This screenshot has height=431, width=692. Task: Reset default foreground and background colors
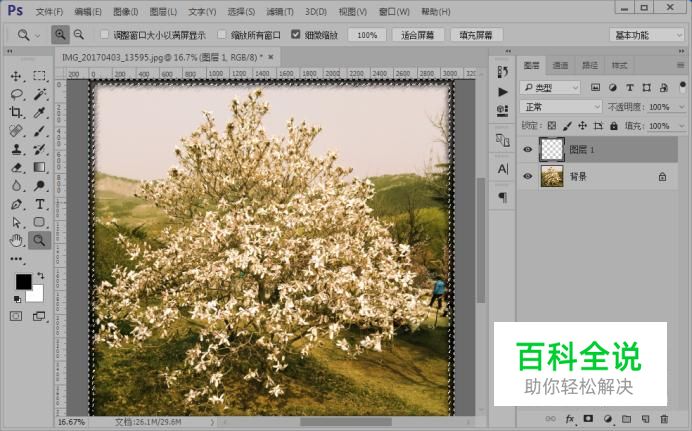pyautogui.click(x=17, y=299)
